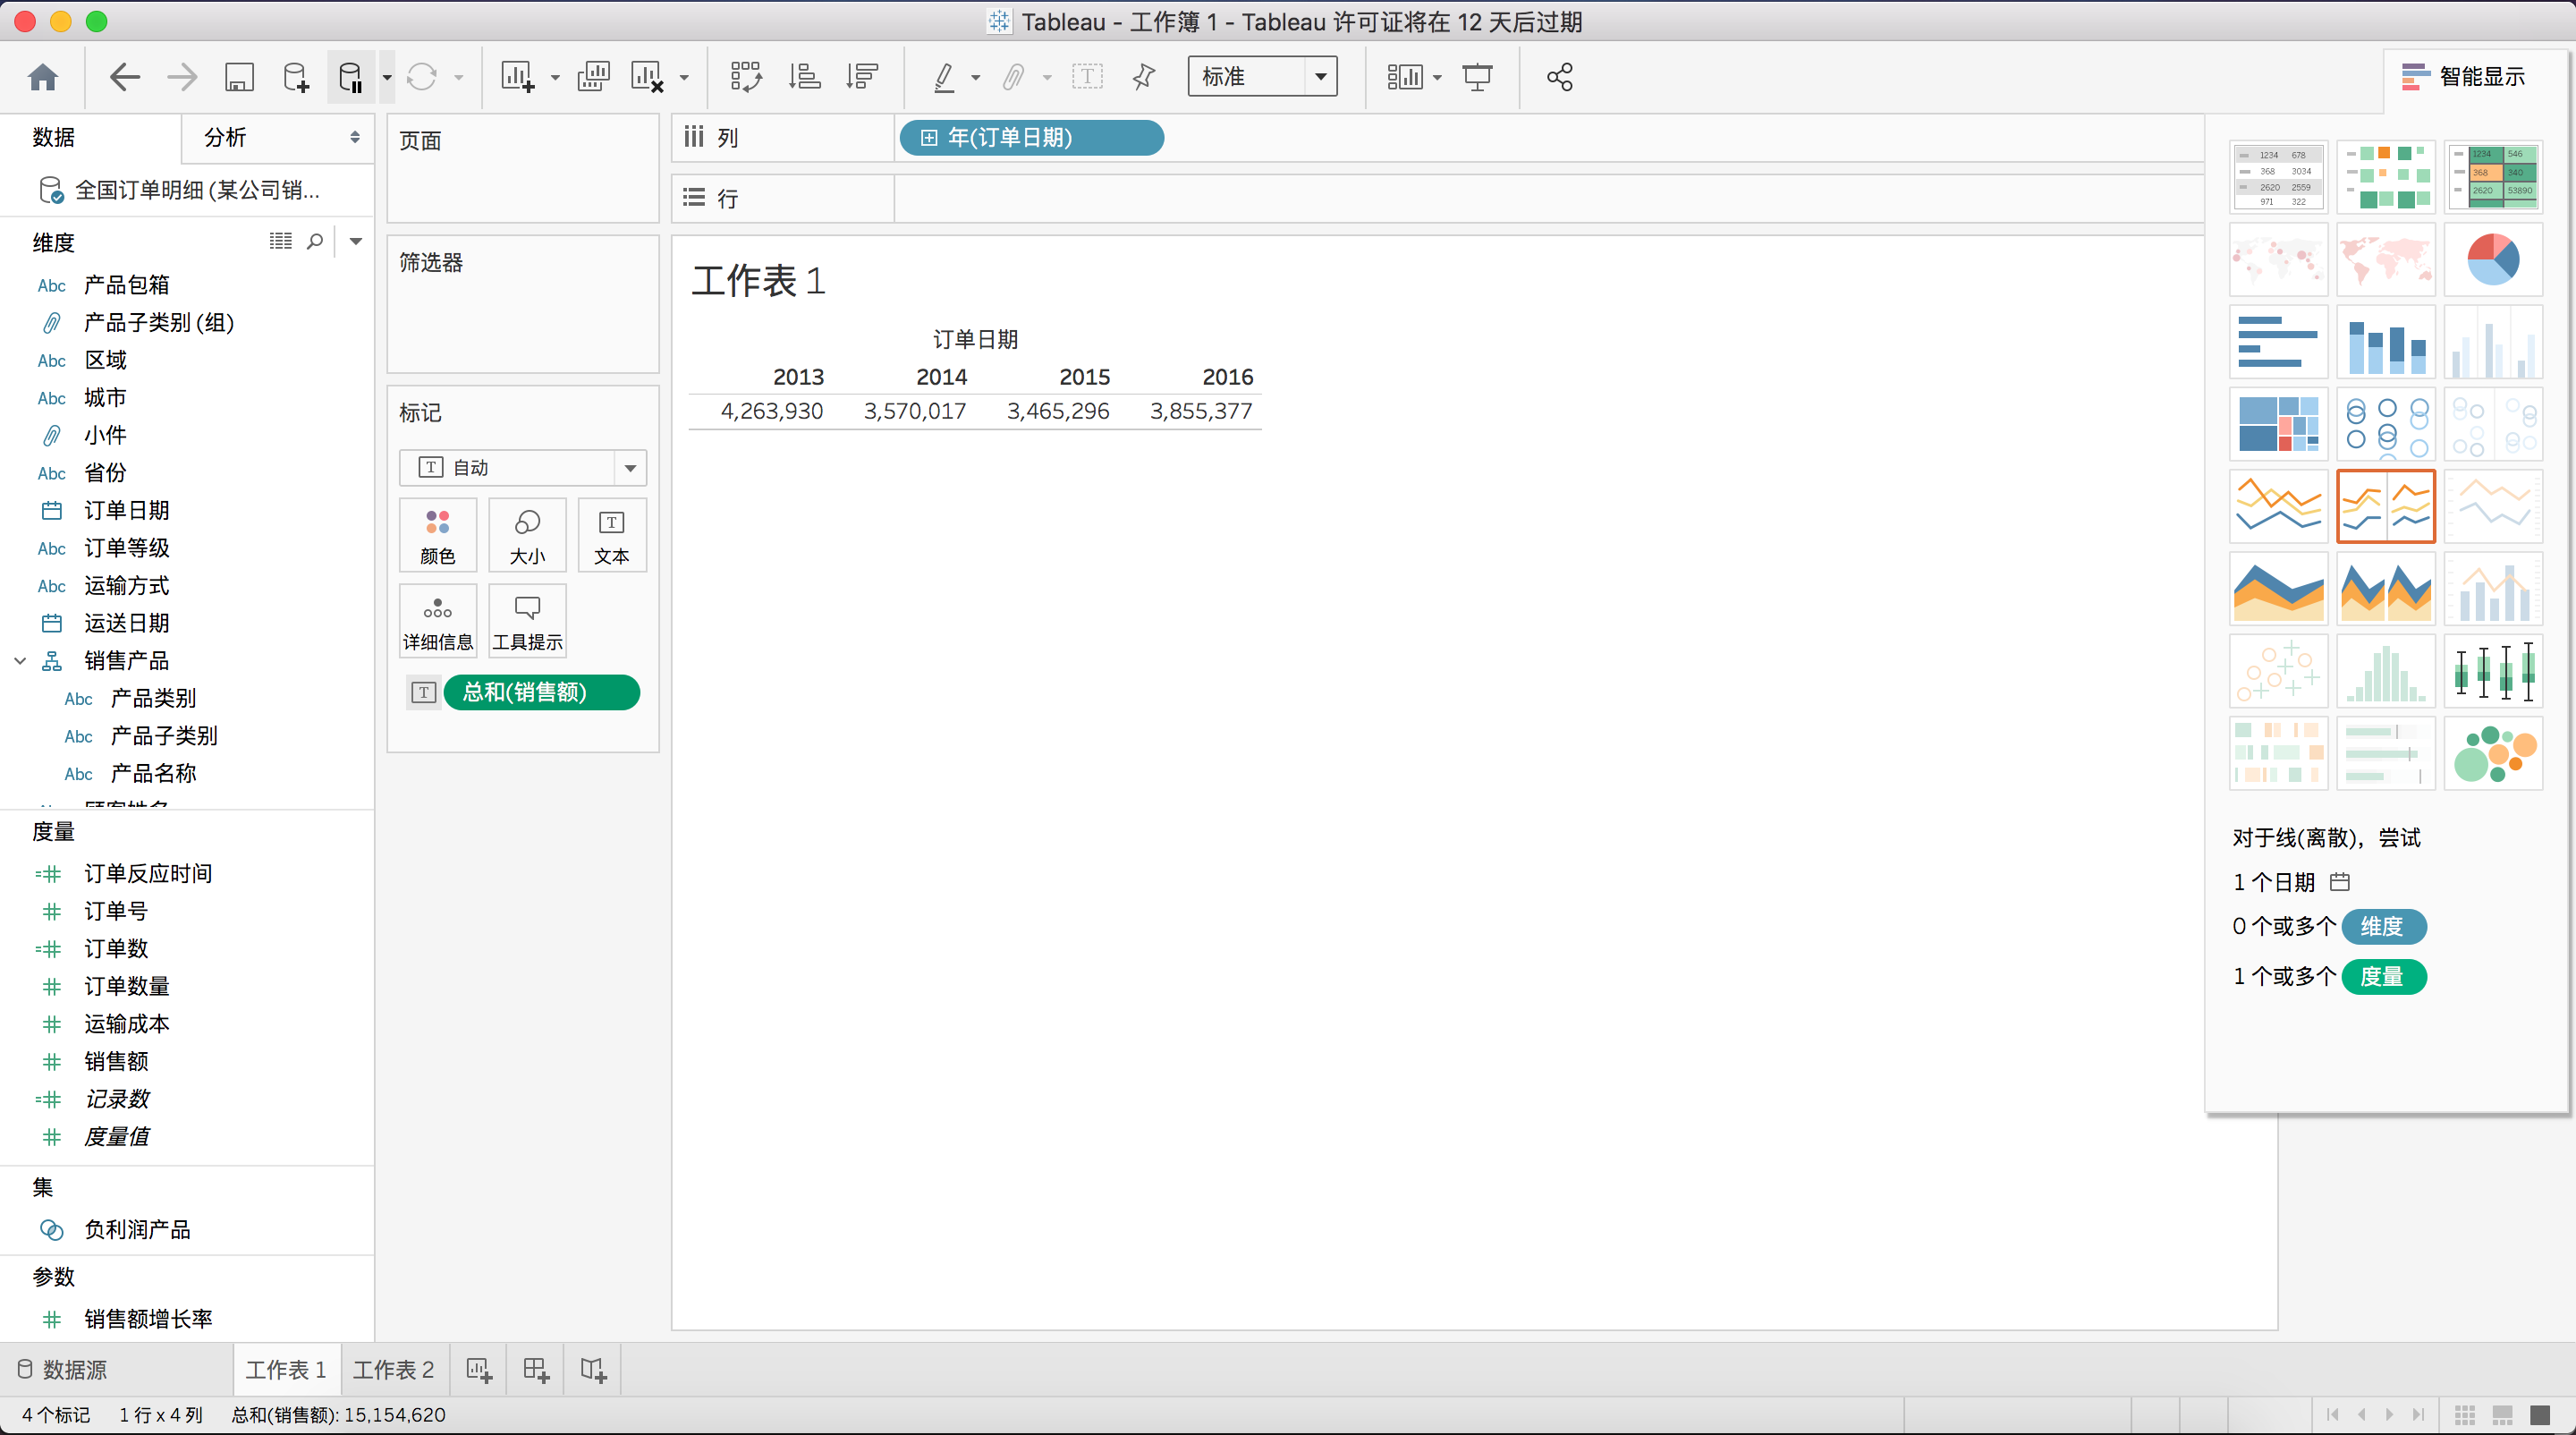This screenshot has height=1435, width=2576.
Task: Select the 销售额 measure field
Action: tap(116, 1061)
